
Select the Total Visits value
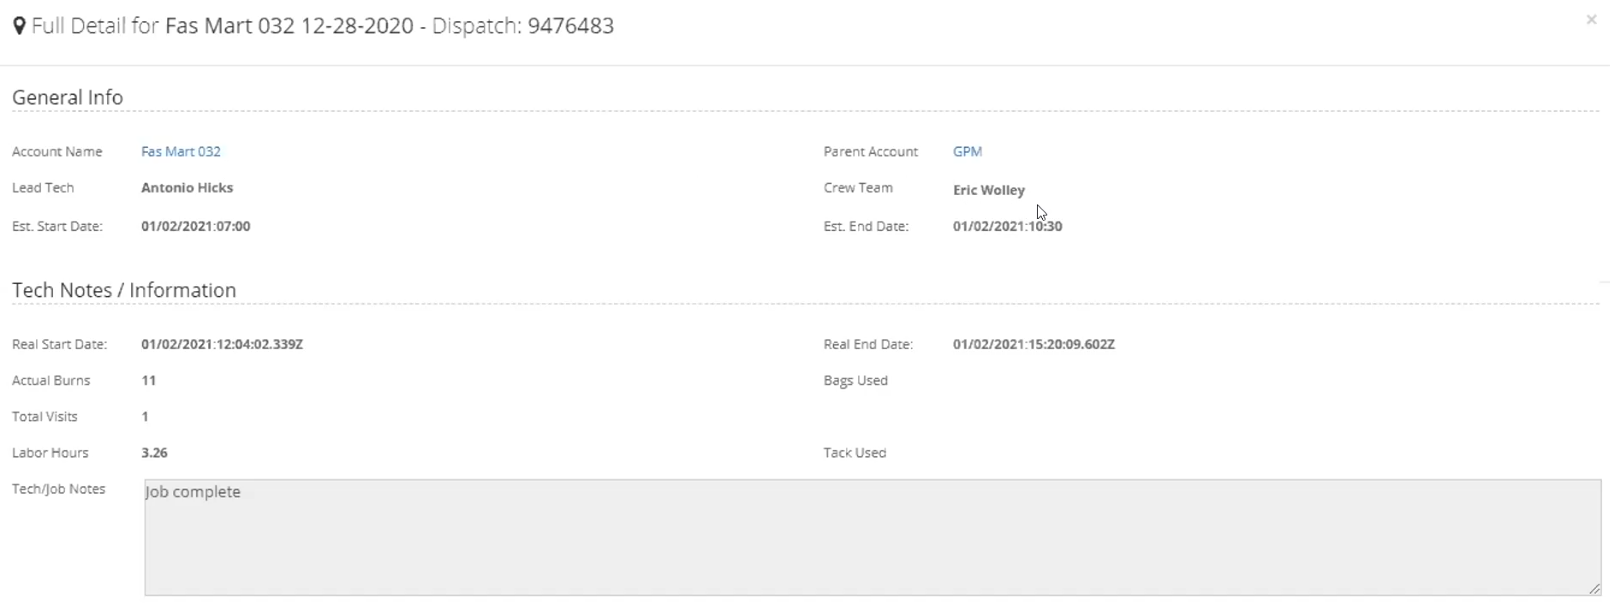(145, 416)
